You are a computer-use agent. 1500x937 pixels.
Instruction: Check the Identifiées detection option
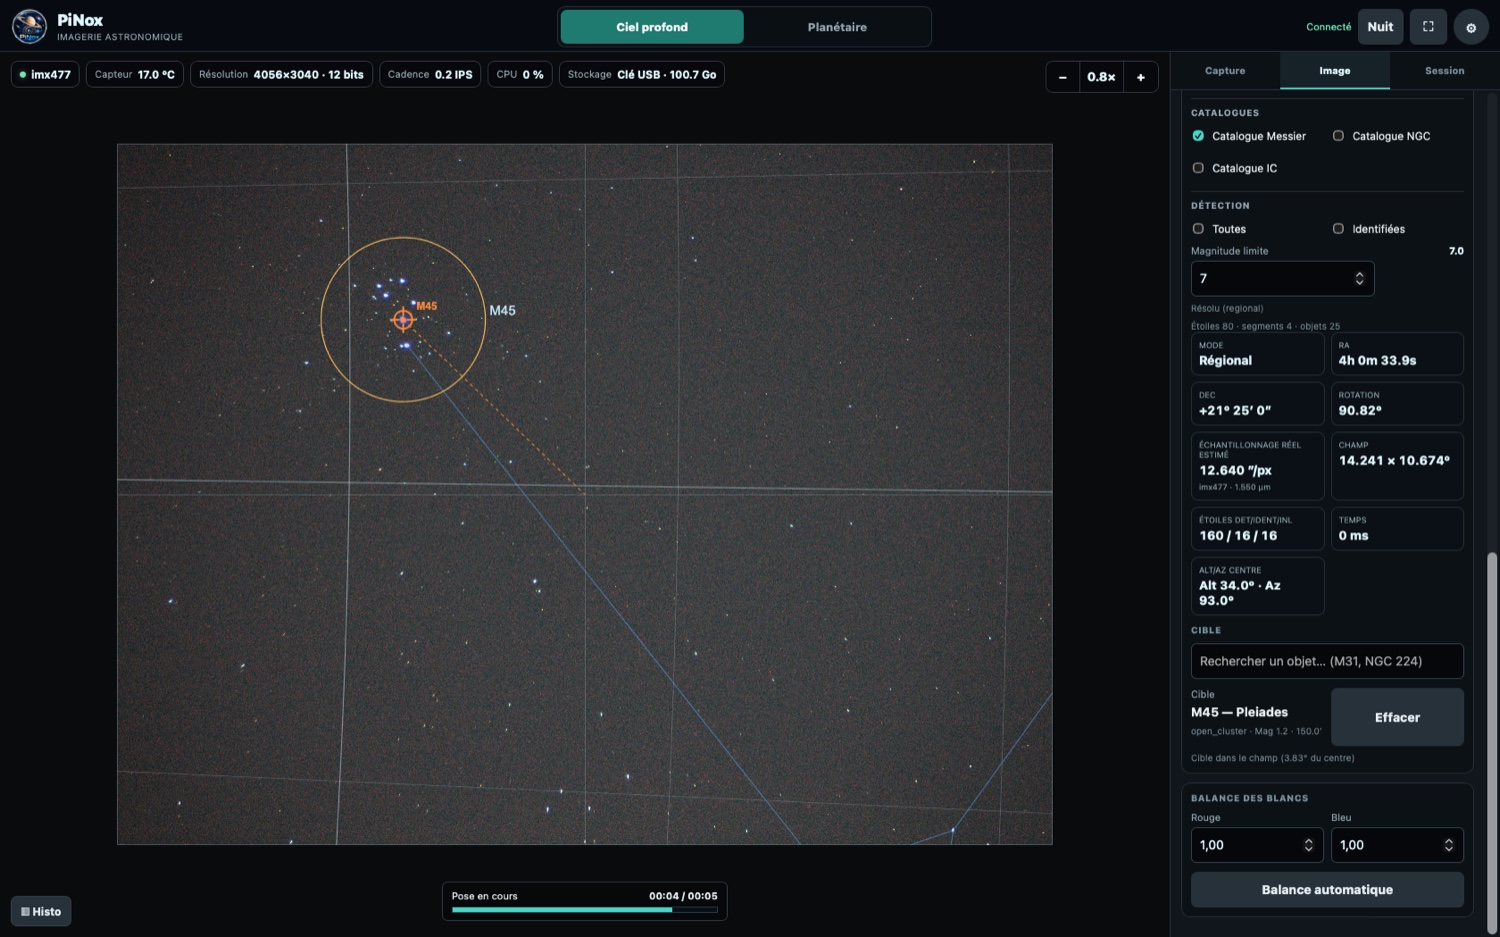(x=1338, y=229)
